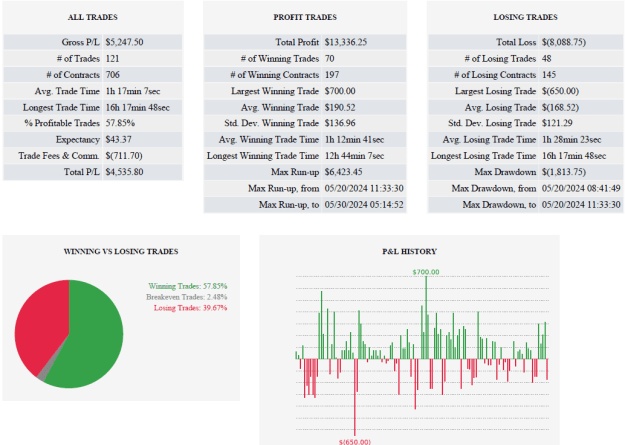Click the $(650.00) trough label on P&L chart
Viewport: 625px width, 445px height.
coord(355,442)
